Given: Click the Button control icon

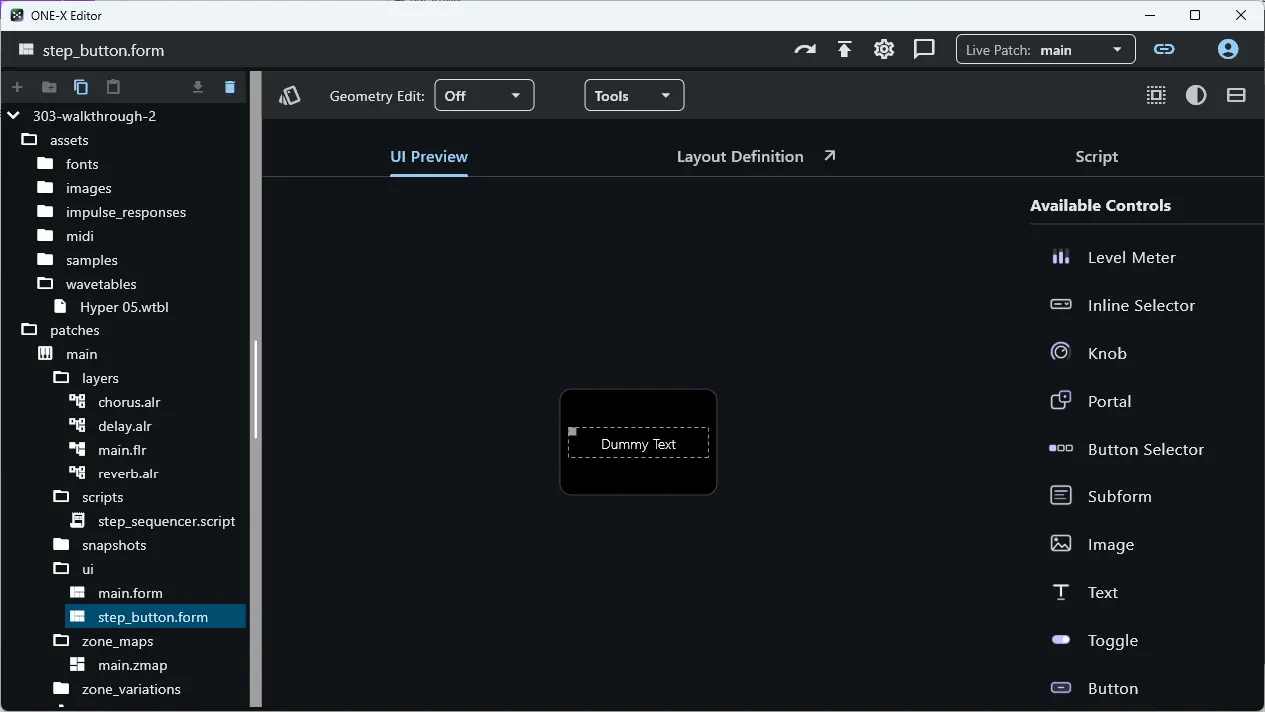Looking at the screenshot, I should click(1061, 688).
